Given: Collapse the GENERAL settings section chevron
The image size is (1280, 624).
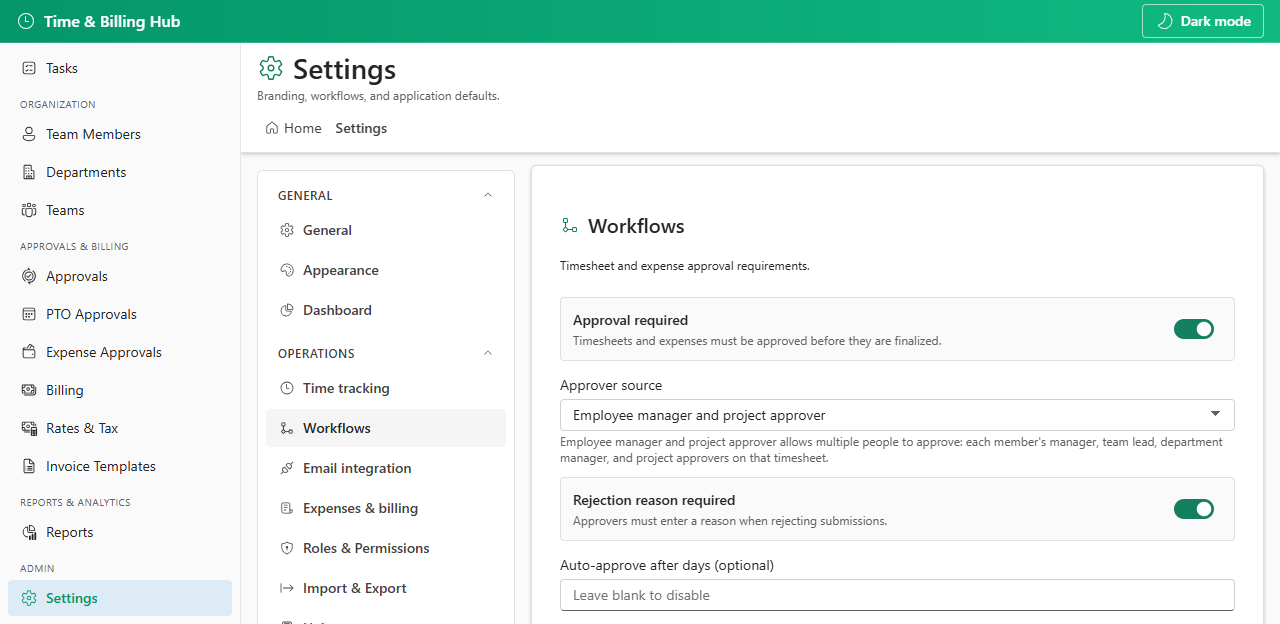Looking at the screenshot, I should click(x=488, y=195).
